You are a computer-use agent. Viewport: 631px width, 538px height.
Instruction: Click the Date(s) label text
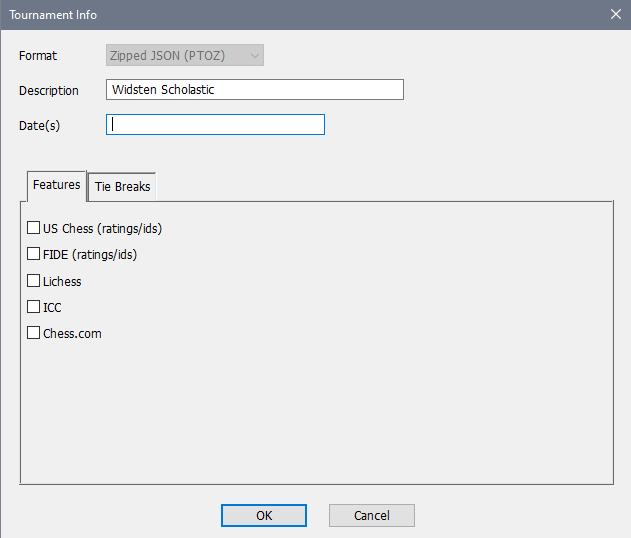(x=40, y=126)
